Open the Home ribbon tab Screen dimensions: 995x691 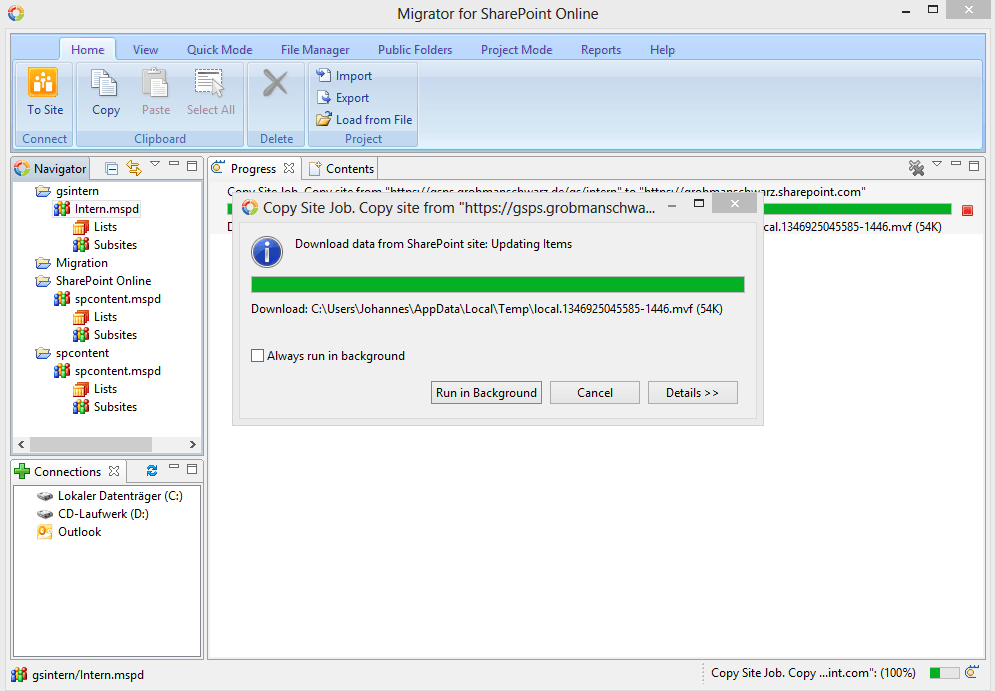coord(88,49)
